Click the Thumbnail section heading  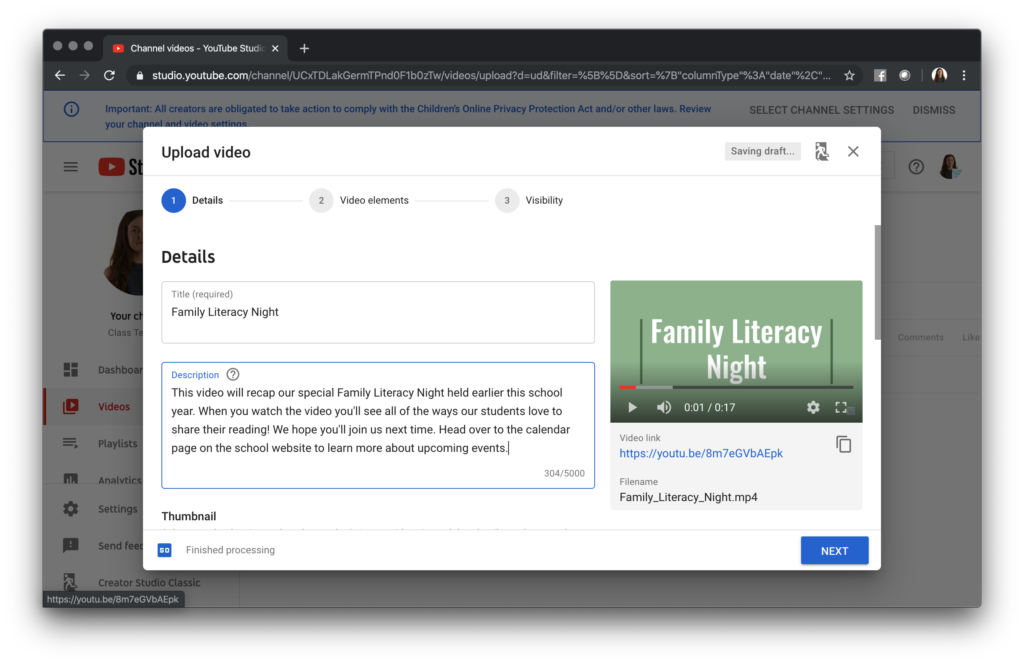click(x=189, y=516)
